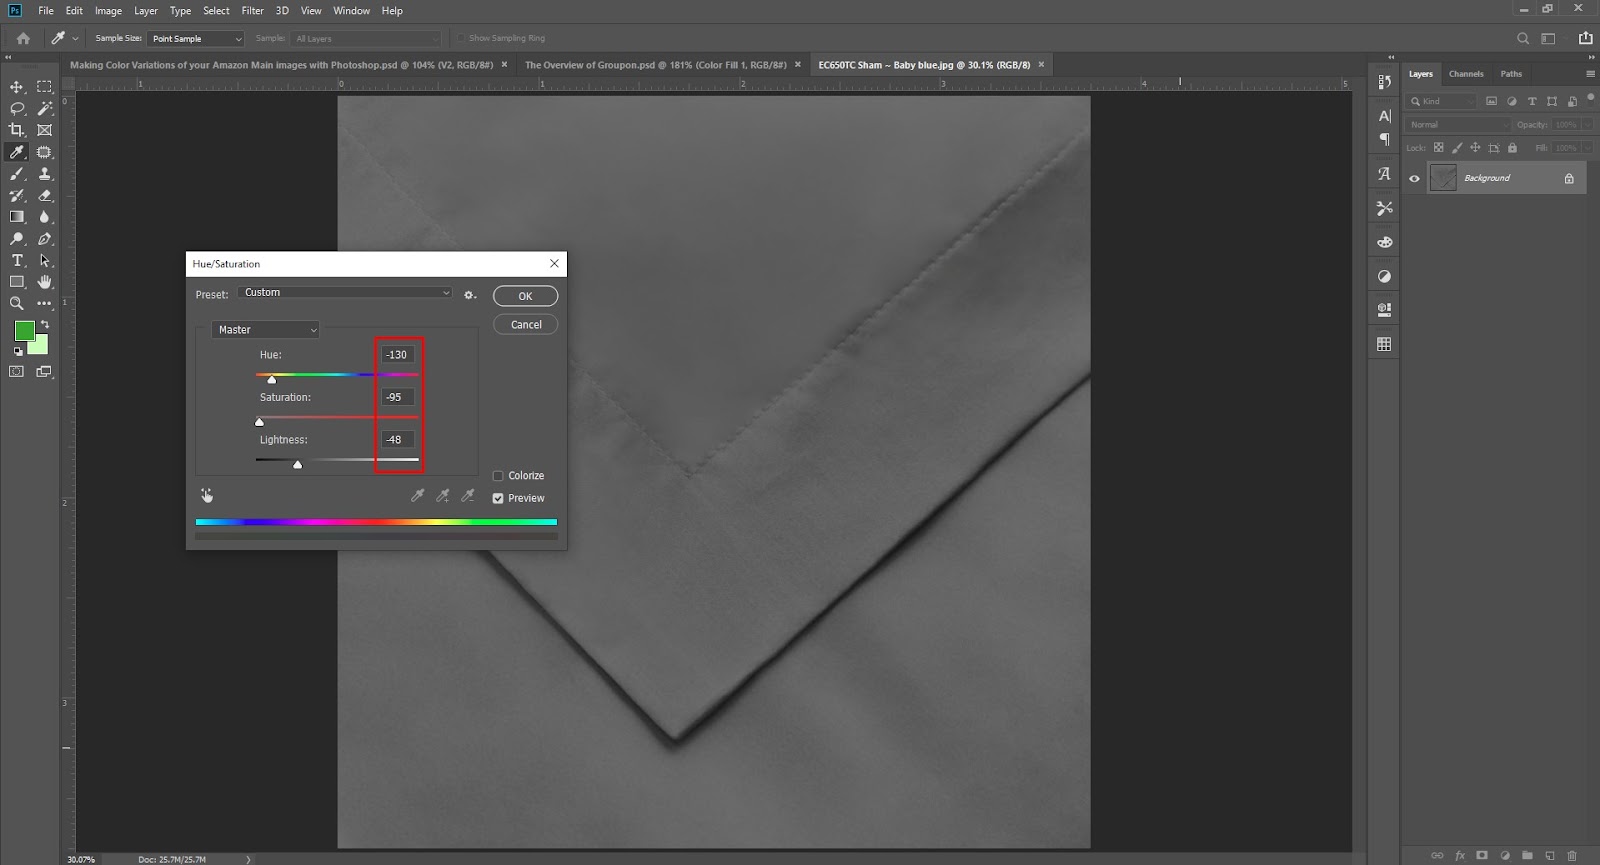Click the Lightness slider handle
This screenshot has width=1600, height=865.
pos(297,465)
